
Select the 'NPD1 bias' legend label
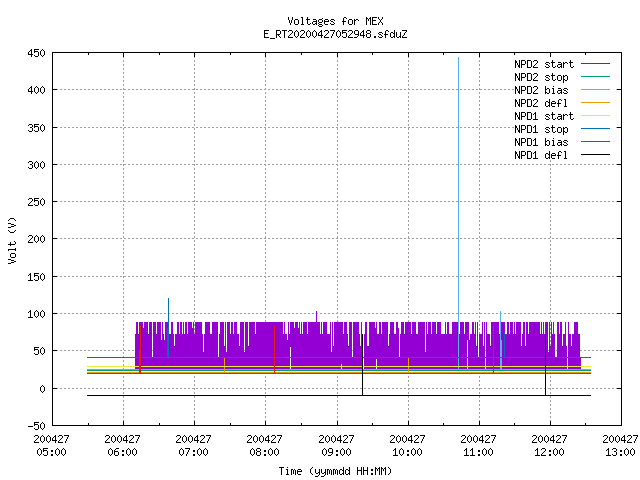point(541,142)
